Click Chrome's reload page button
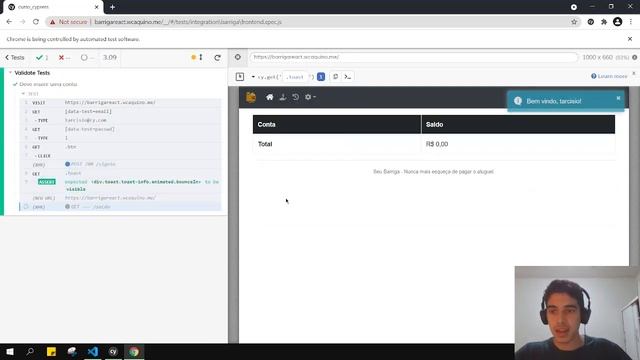This screenshot has width=640, height=360. 36,22
